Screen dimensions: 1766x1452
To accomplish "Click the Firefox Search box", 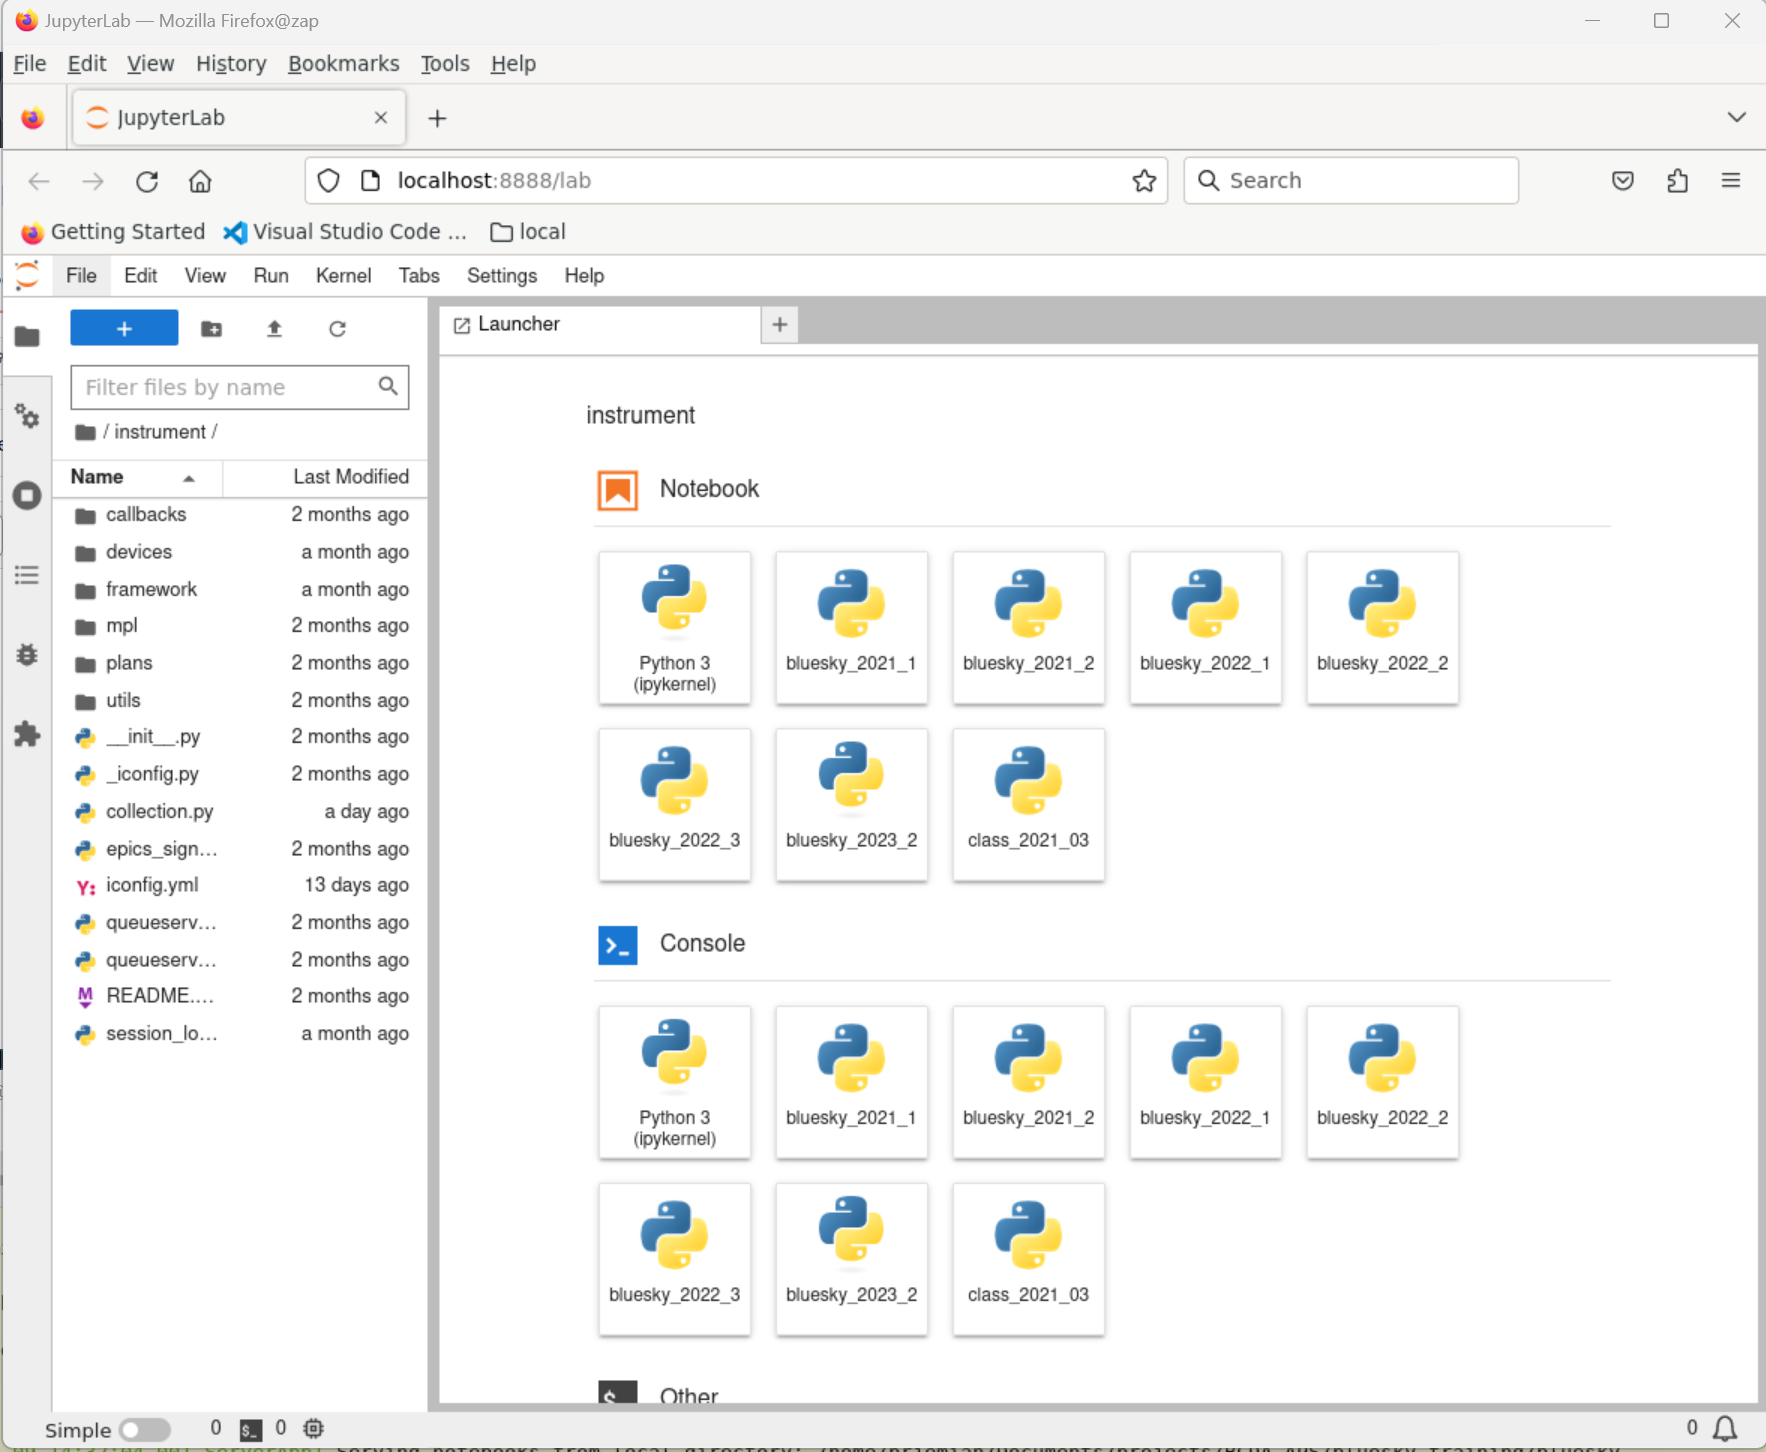I will click(1351, 181).
